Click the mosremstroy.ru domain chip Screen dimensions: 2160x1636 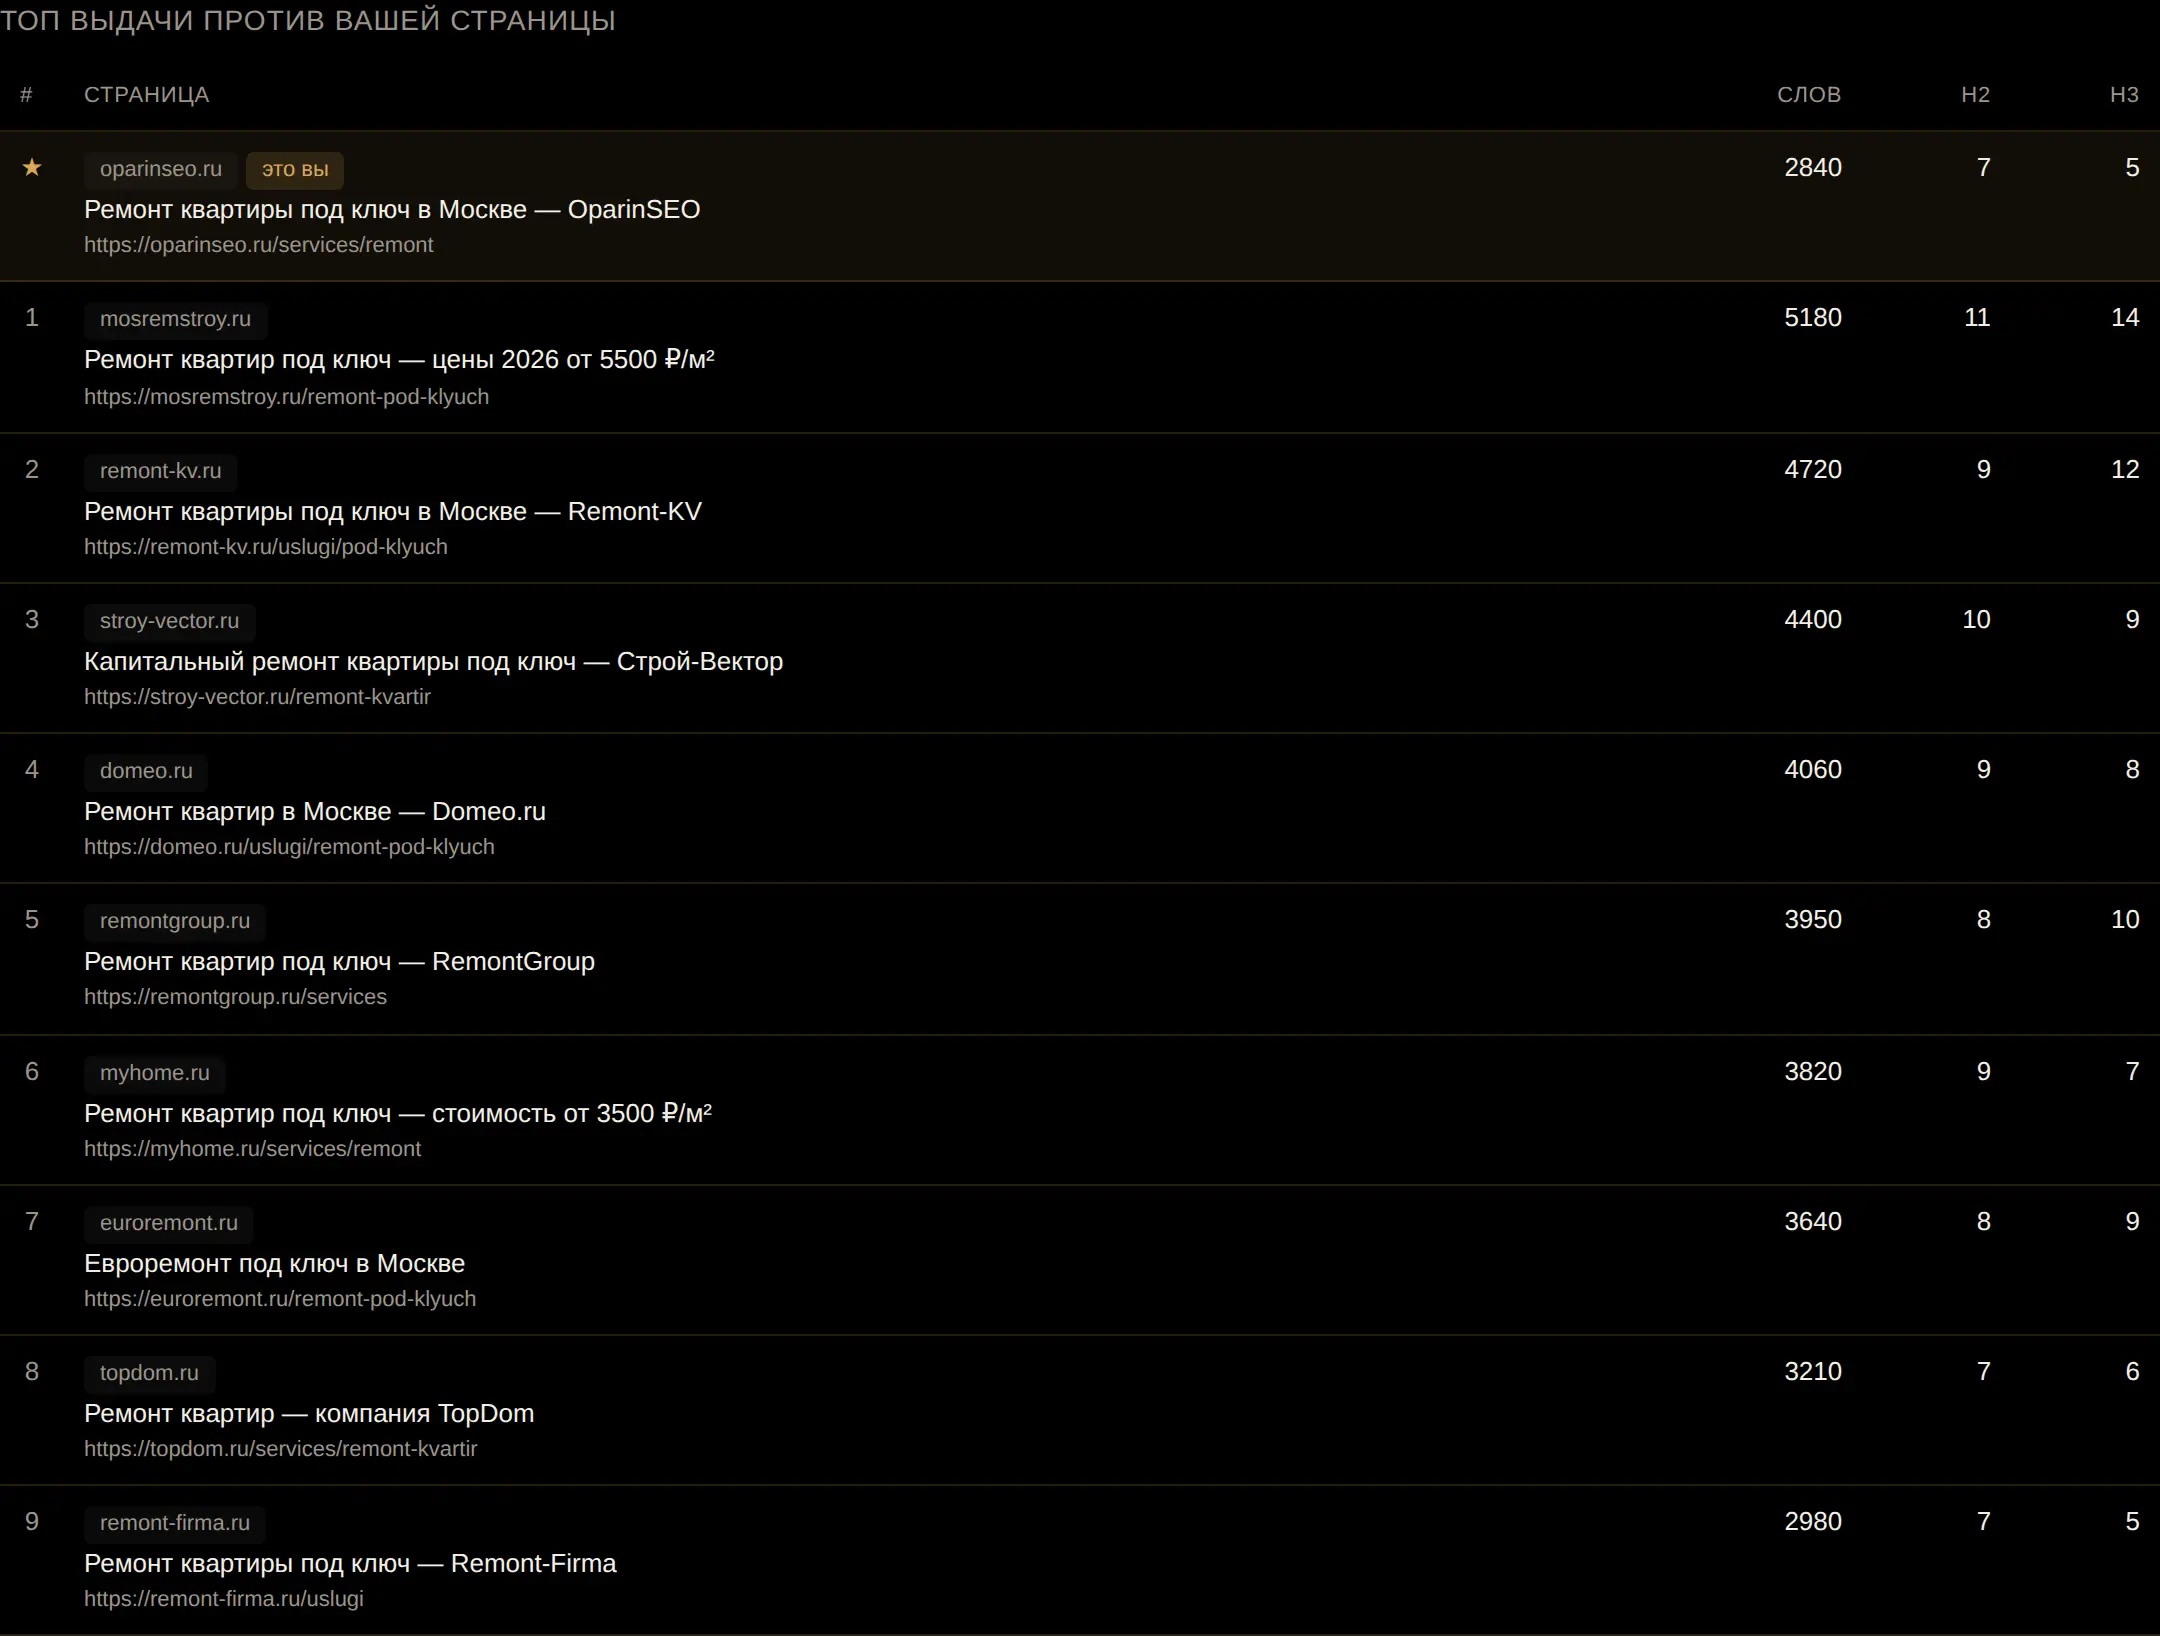(x=175, y=319)
